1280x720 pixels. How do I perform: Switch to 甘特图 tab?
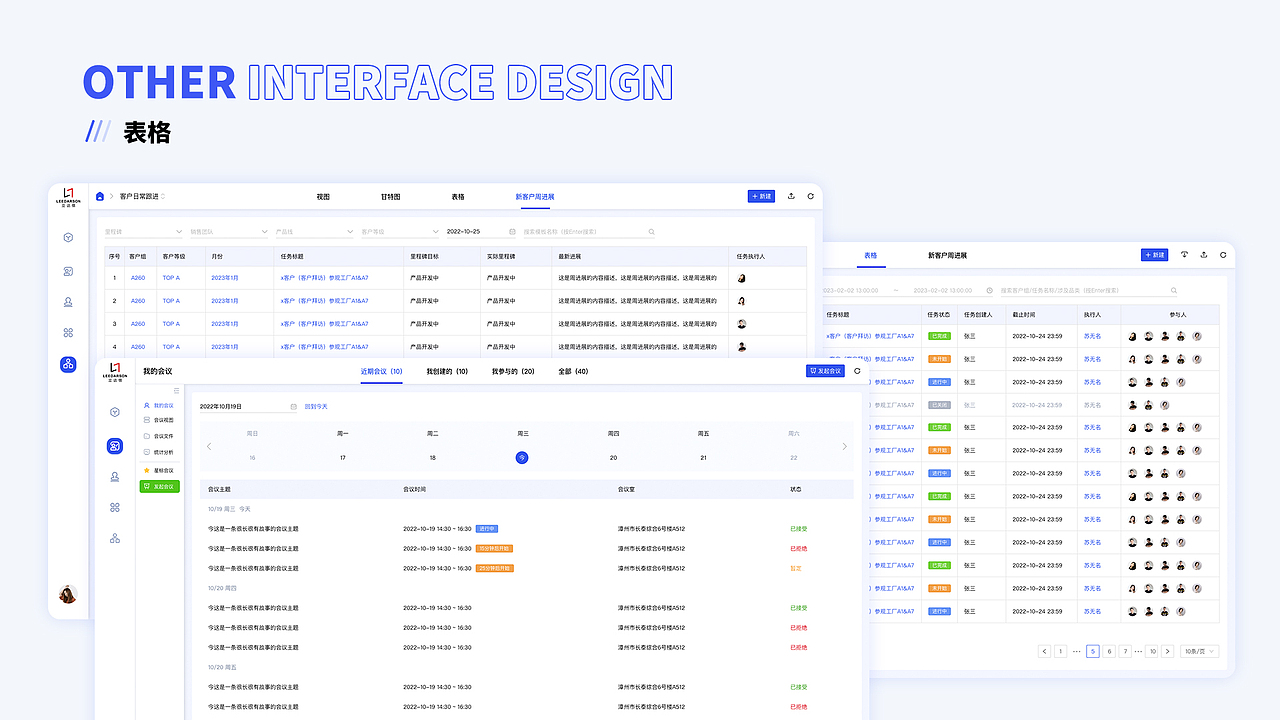(x=390, y=197)
